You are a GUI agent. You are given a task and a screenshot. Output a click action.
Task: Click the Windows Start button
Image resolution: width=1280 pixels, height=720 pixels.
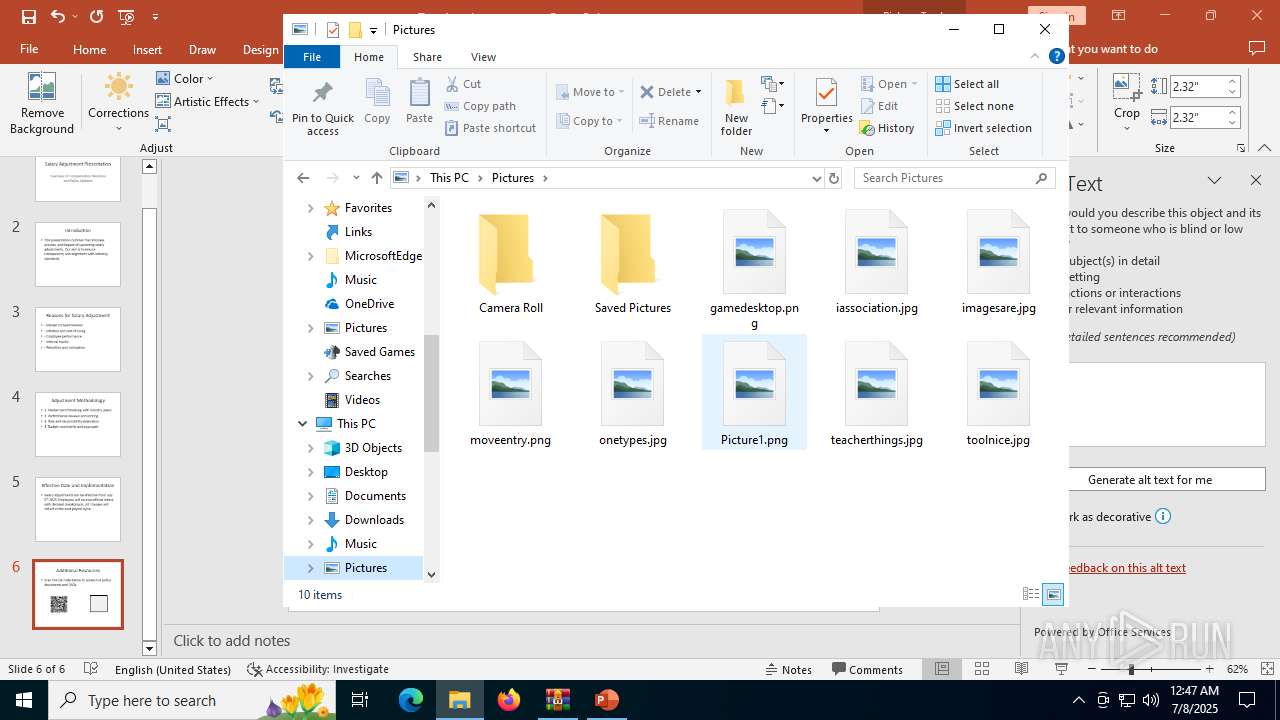coord(24,700)
